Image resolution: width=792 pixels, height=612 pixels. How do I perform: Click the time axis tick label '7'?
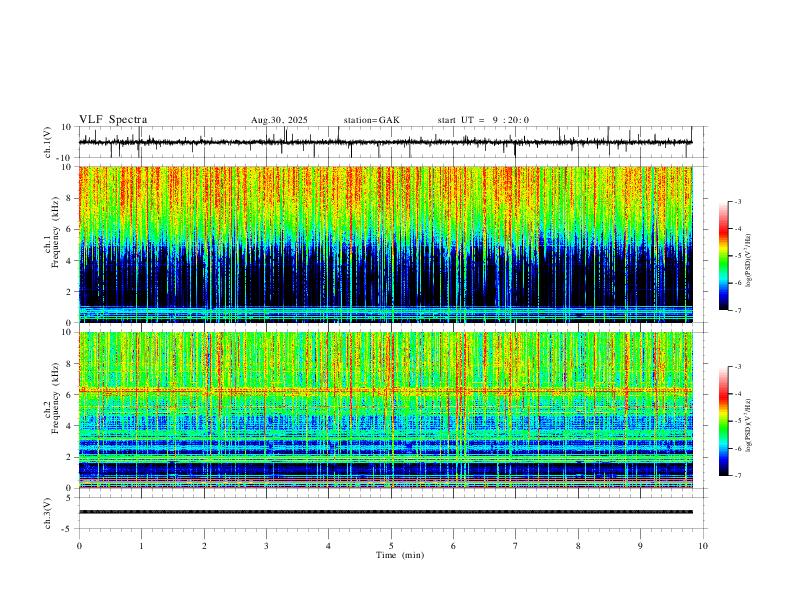pyautogui.click(x=516, y=546)
